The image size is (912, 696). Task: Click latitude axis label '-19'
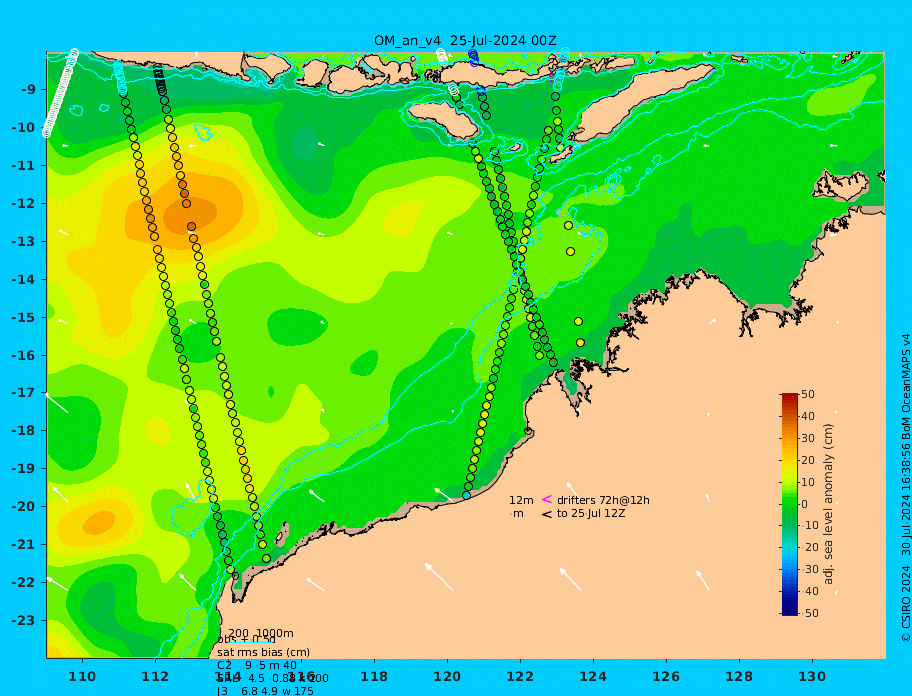(x=24, y=469)
